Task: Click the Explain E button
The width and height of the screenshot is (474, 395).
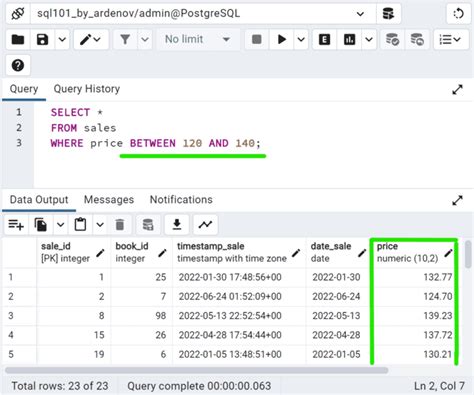Action: 324,40
